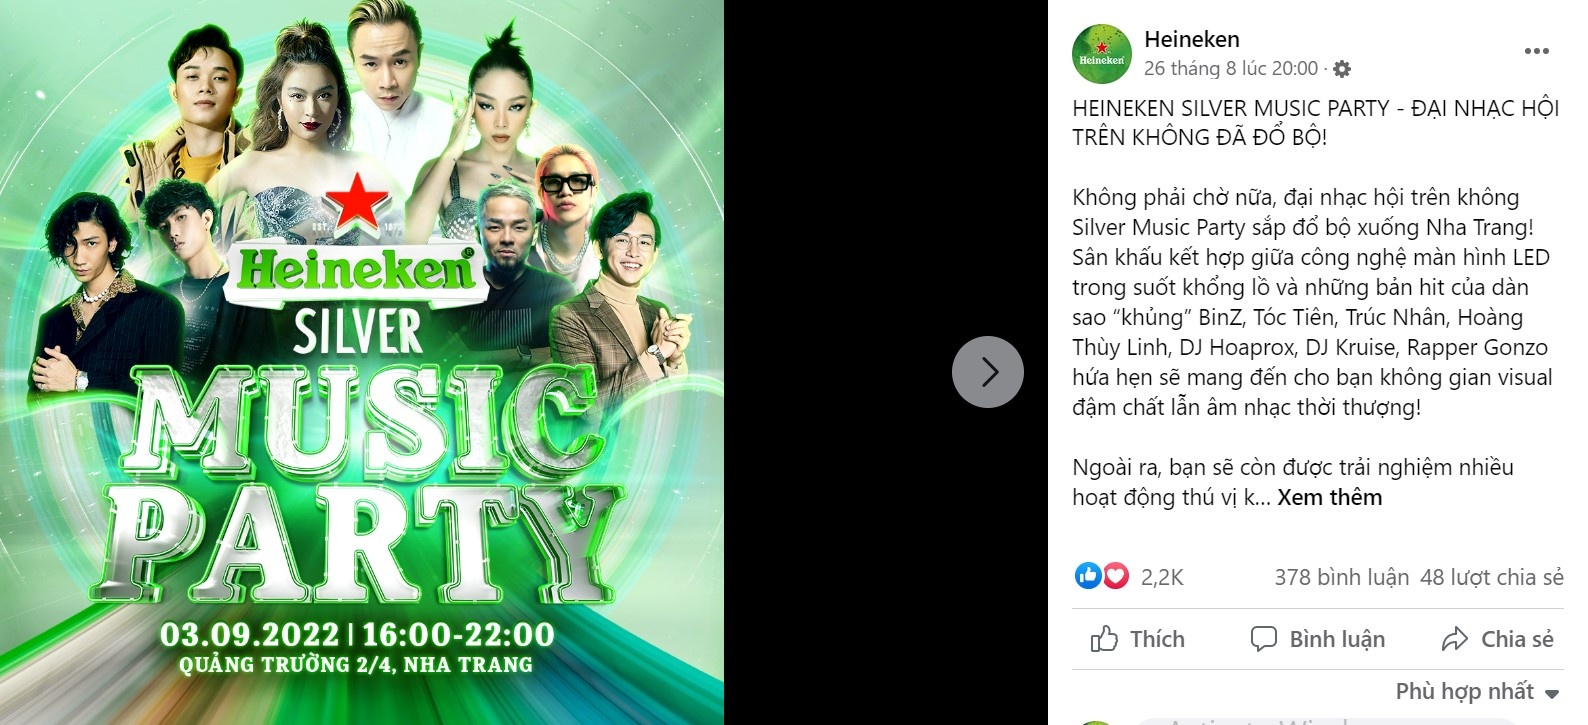Screen dimensions: 1588x725
Task: Click the Bình luận button label
Action: (1337, 640)
